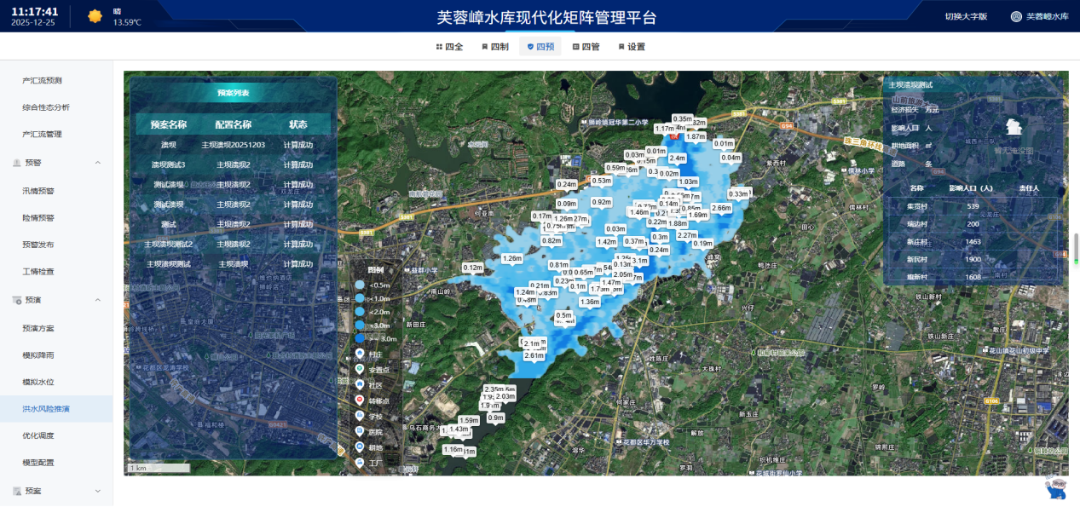Expand the 预案 sidebar section
This screenshot has width=1080, height=507.
point(97,491)
